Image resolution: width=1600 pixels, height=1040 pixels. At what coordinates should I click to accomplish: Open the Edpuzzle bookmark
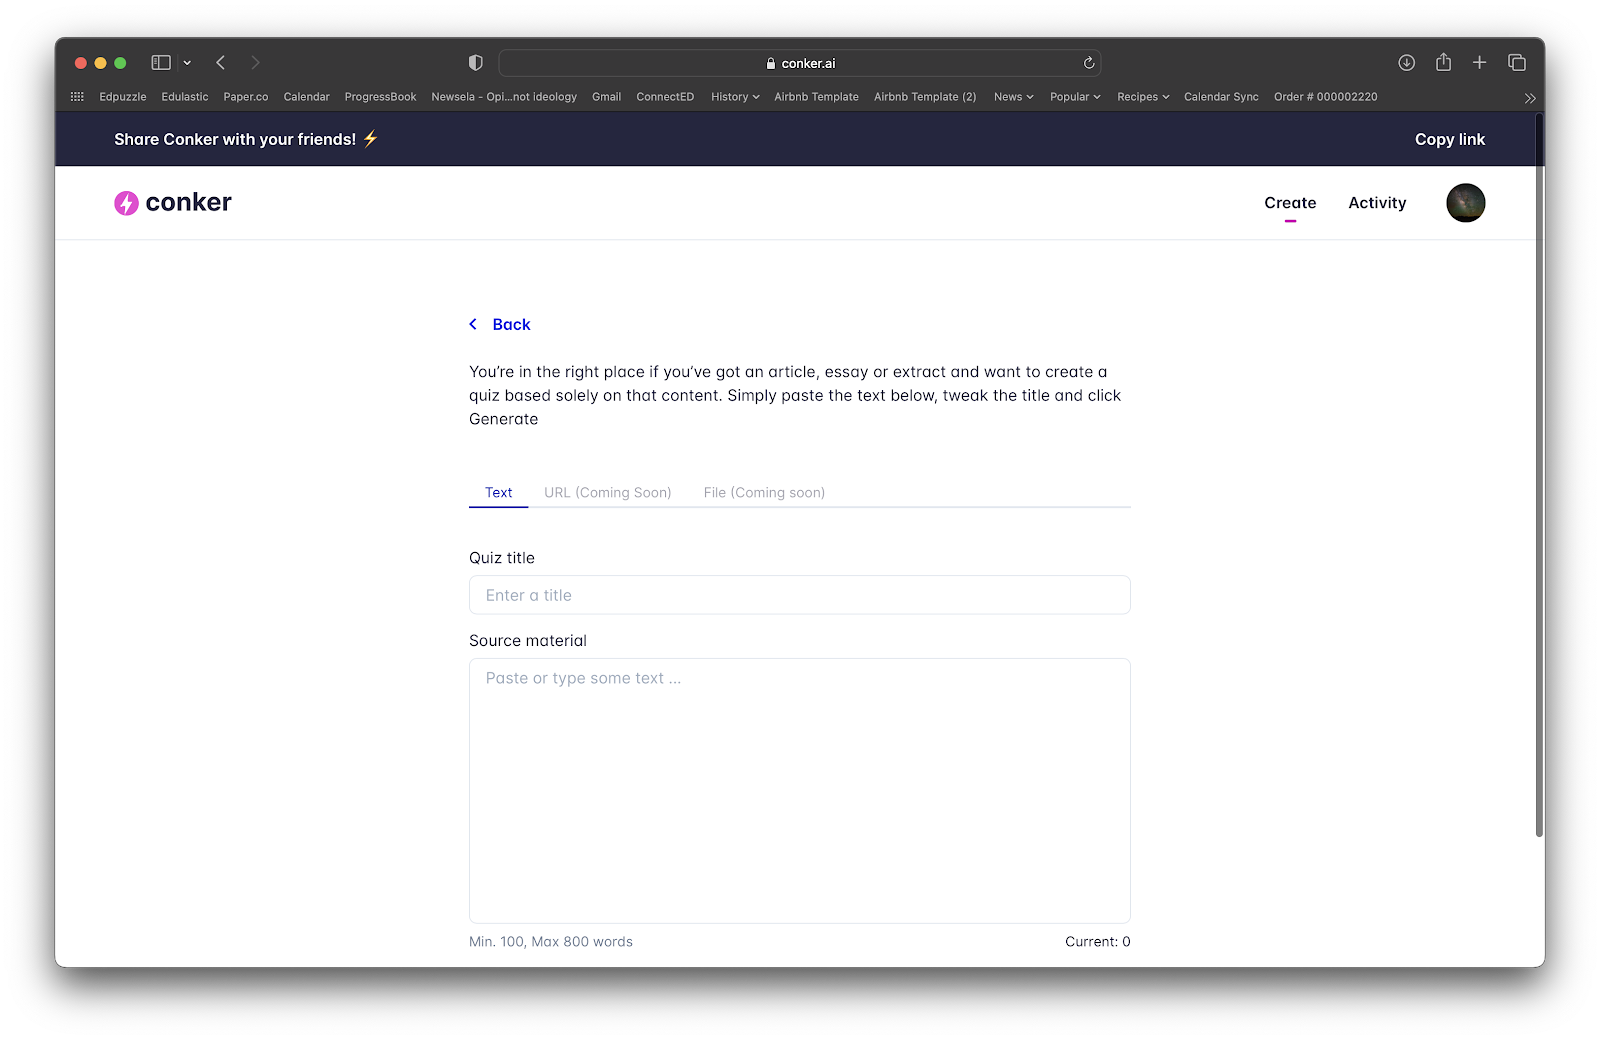pyautogui.click(x=123, y=97)
